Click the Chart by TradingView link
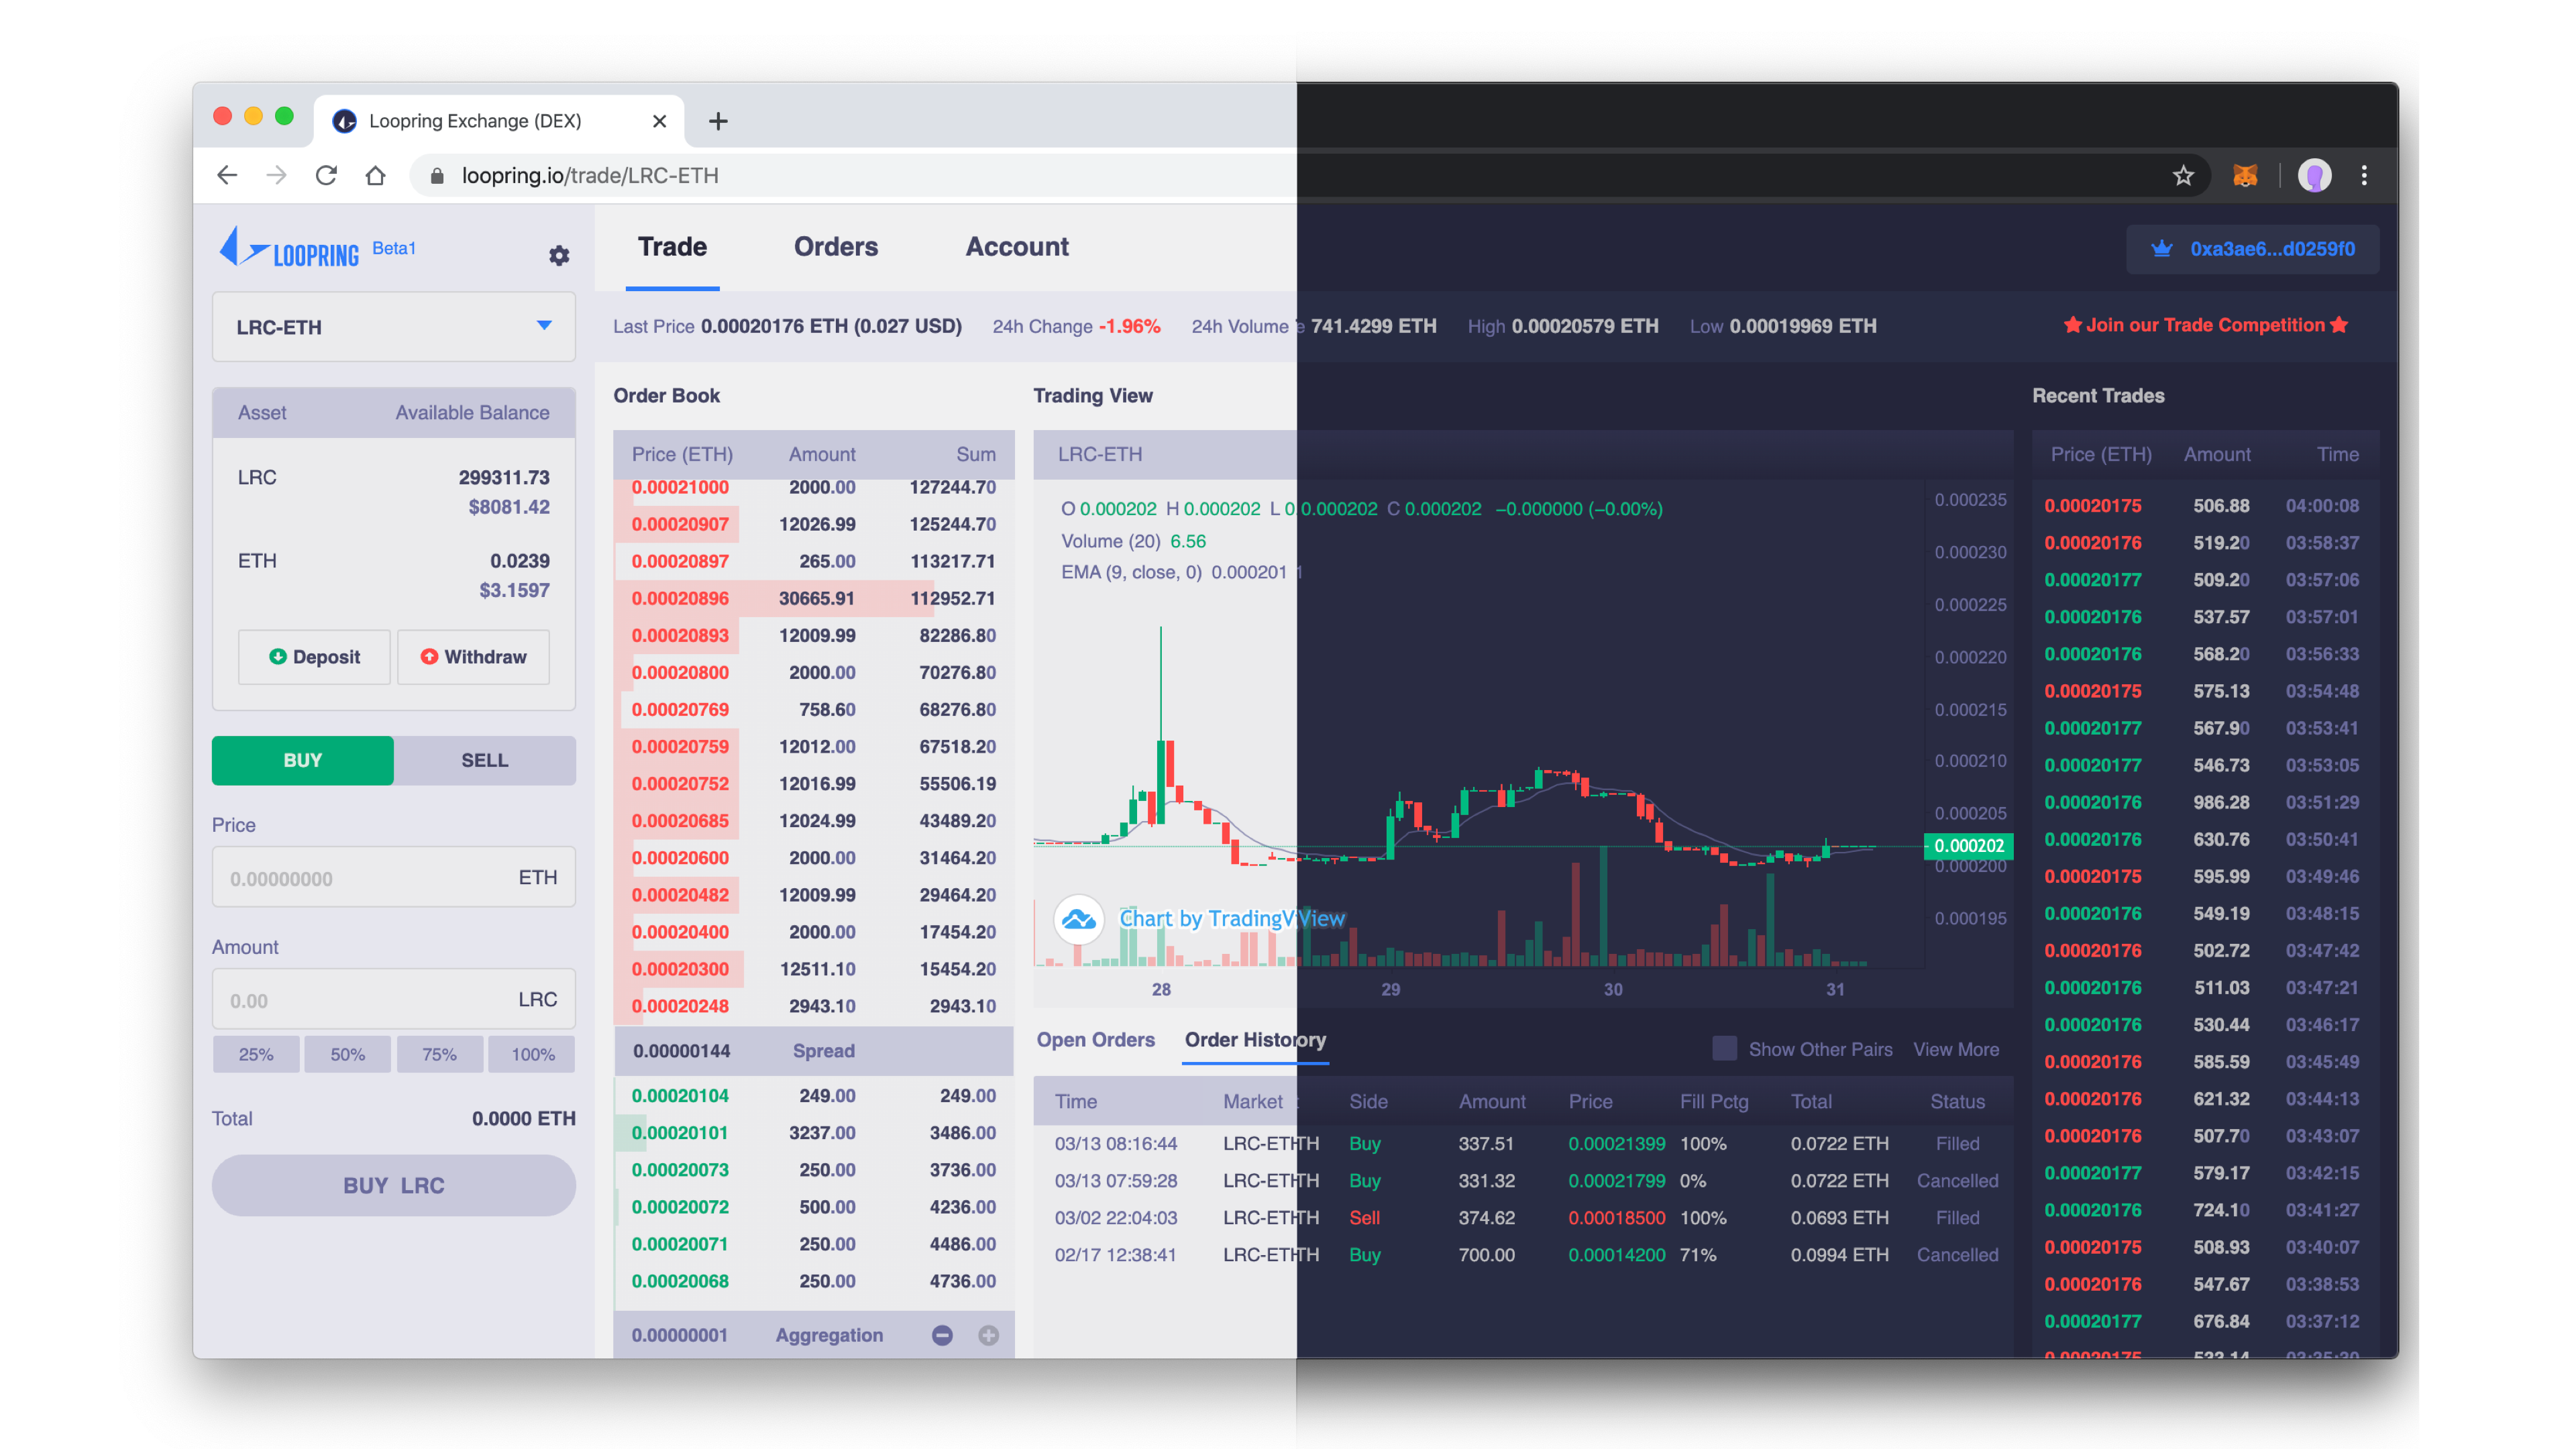Image resolution: width=2576 pixels, height=1449 pixels. point(1232,918)
